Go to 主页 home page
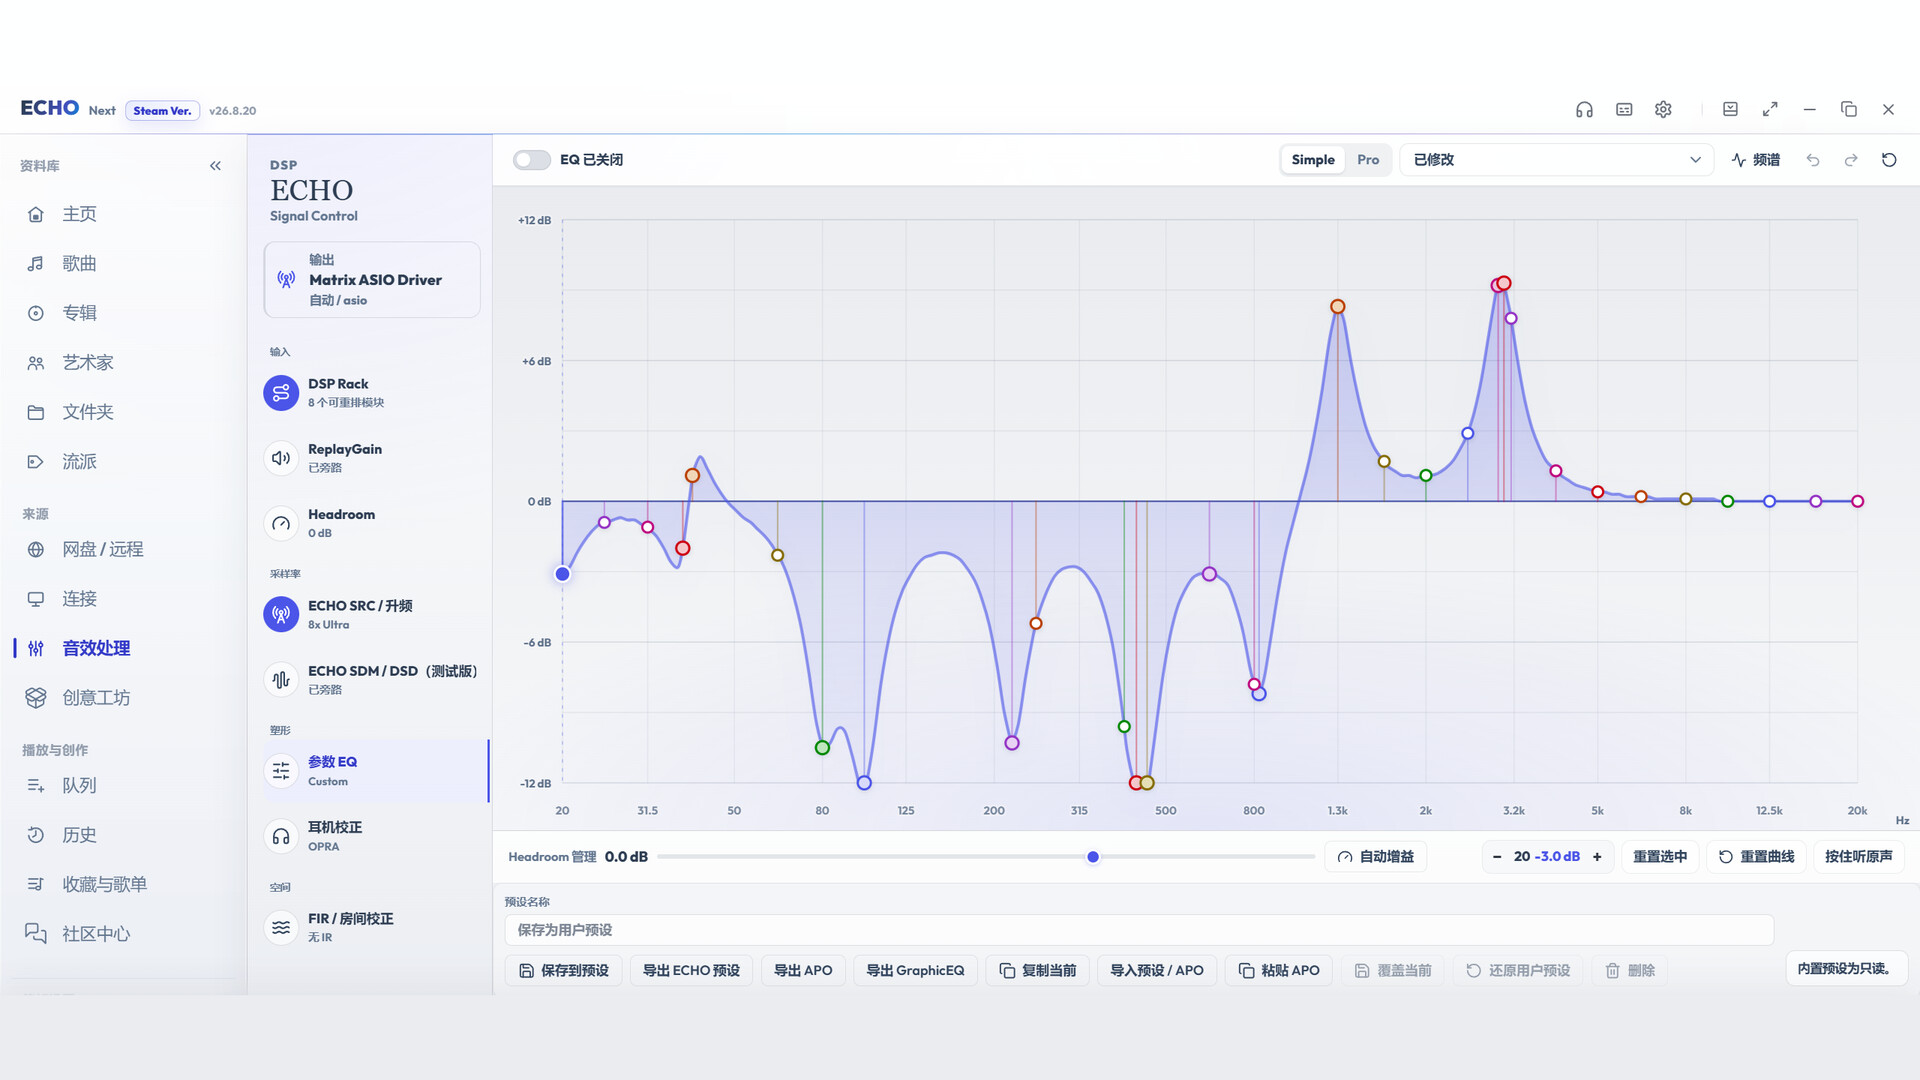 pos(124,214)
